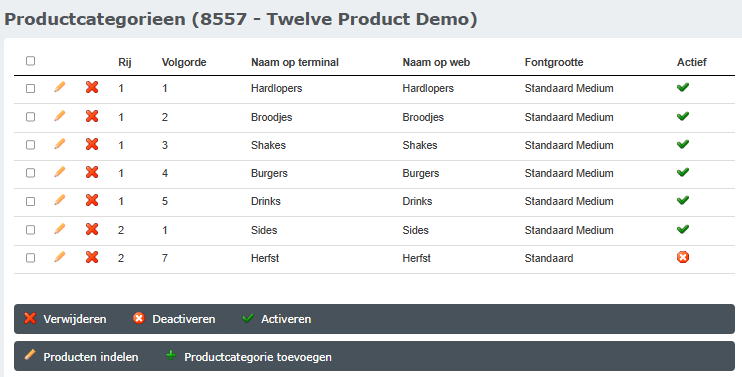The image size is (742, 377).
Task: Delete the Sides category
Action: 92,229
